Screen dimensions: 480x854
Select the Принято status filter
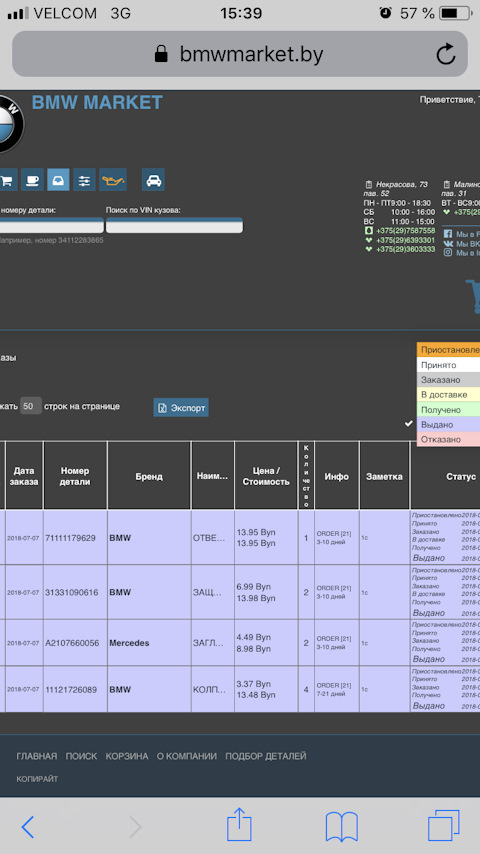(x=448, y=365)
